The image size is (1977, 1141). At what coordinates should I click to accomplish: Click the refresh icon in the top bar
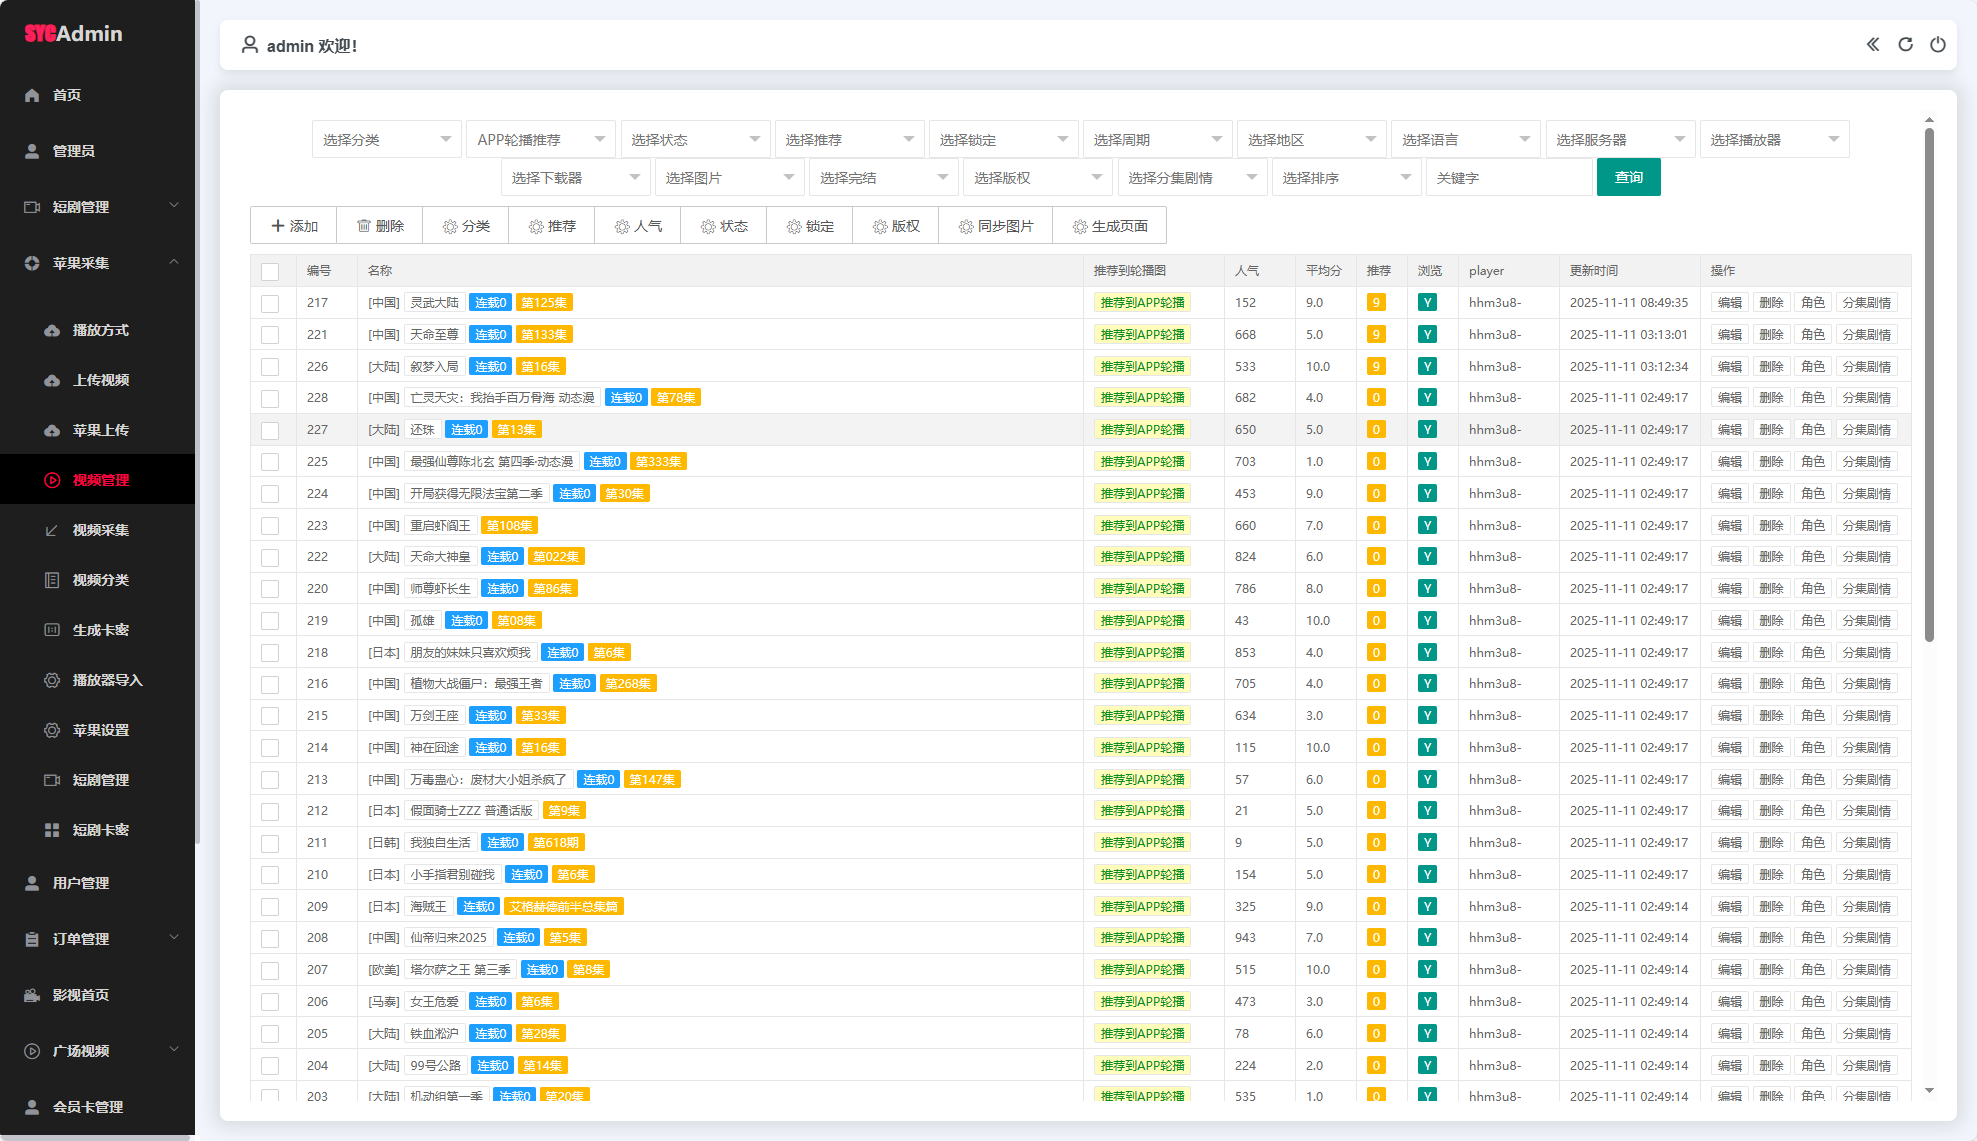(1905, 44)
